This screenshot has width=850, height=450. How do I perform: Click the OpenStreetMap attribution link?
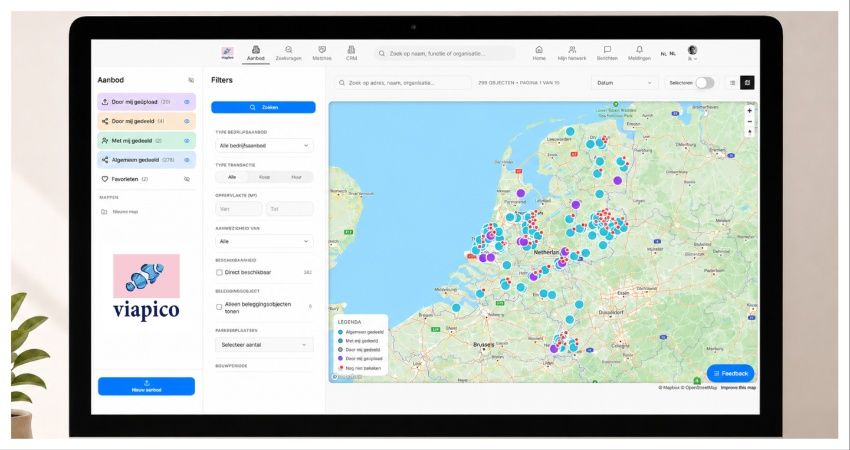[x=701, y=388]
